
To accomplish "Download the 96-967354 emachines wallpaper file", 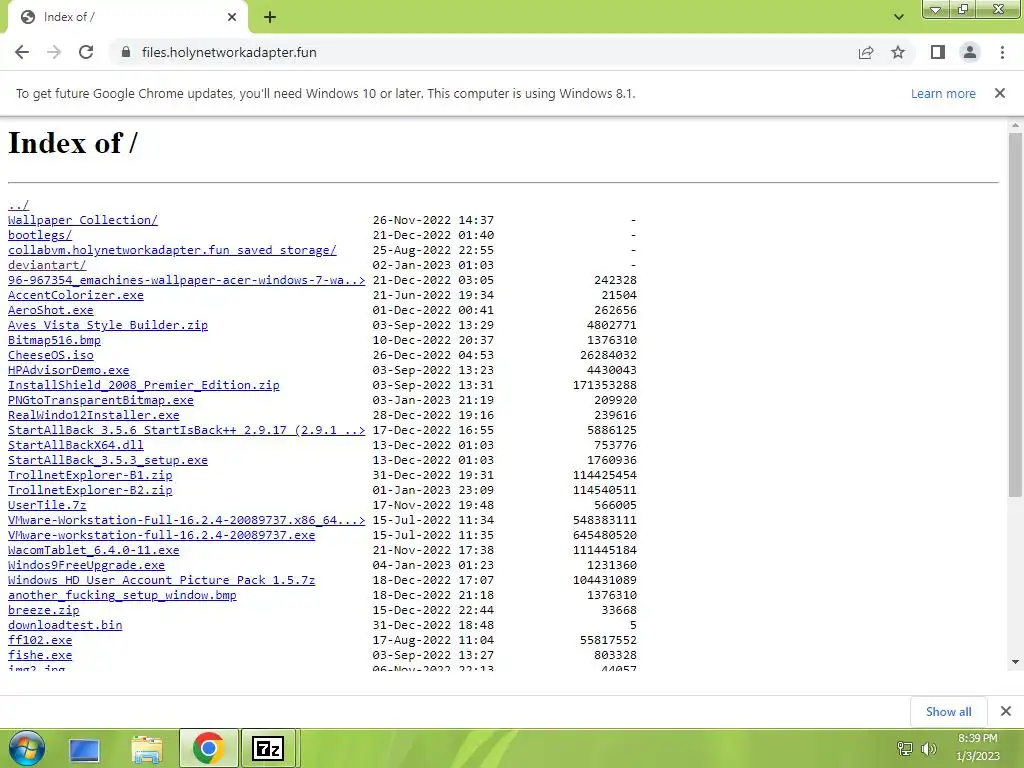I will click(187, 280).
